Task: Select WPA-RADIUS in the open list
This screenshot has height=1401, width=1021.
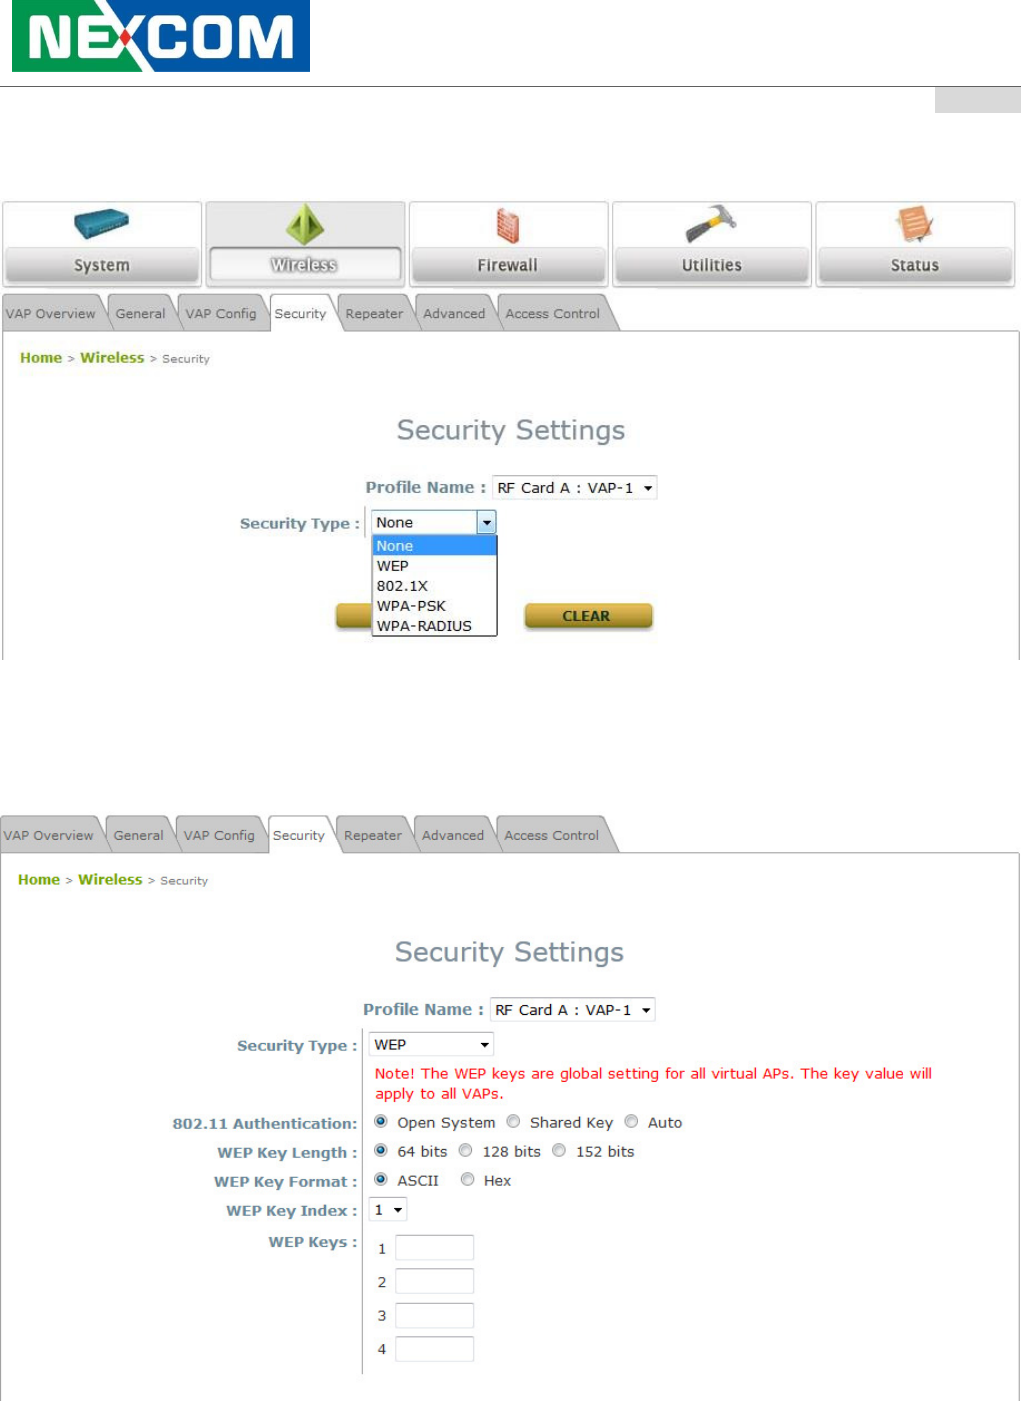Action: pyautogui.click(x=424, y=626)
